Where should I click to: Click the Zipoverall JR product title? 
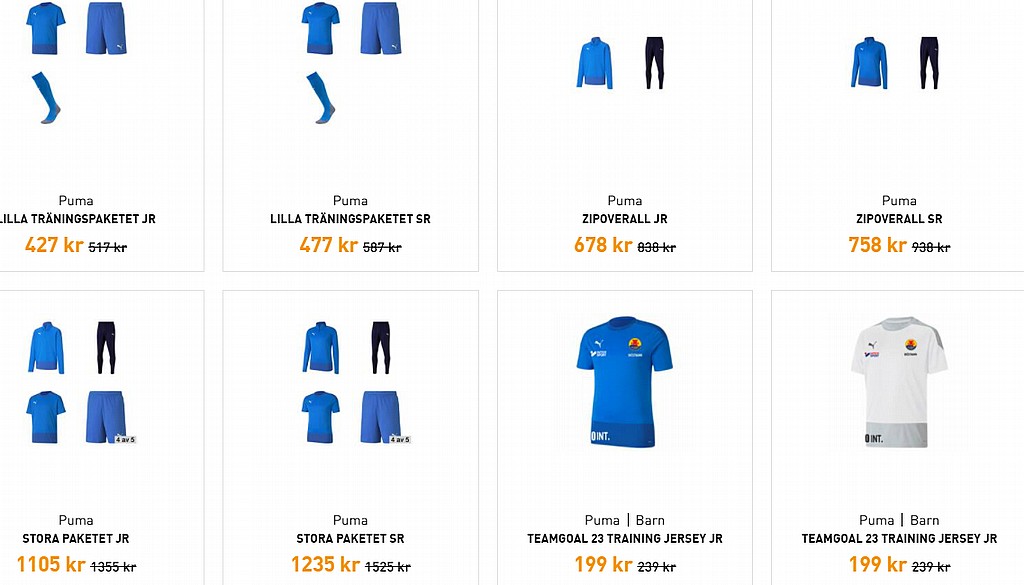(x=624, y=219)
